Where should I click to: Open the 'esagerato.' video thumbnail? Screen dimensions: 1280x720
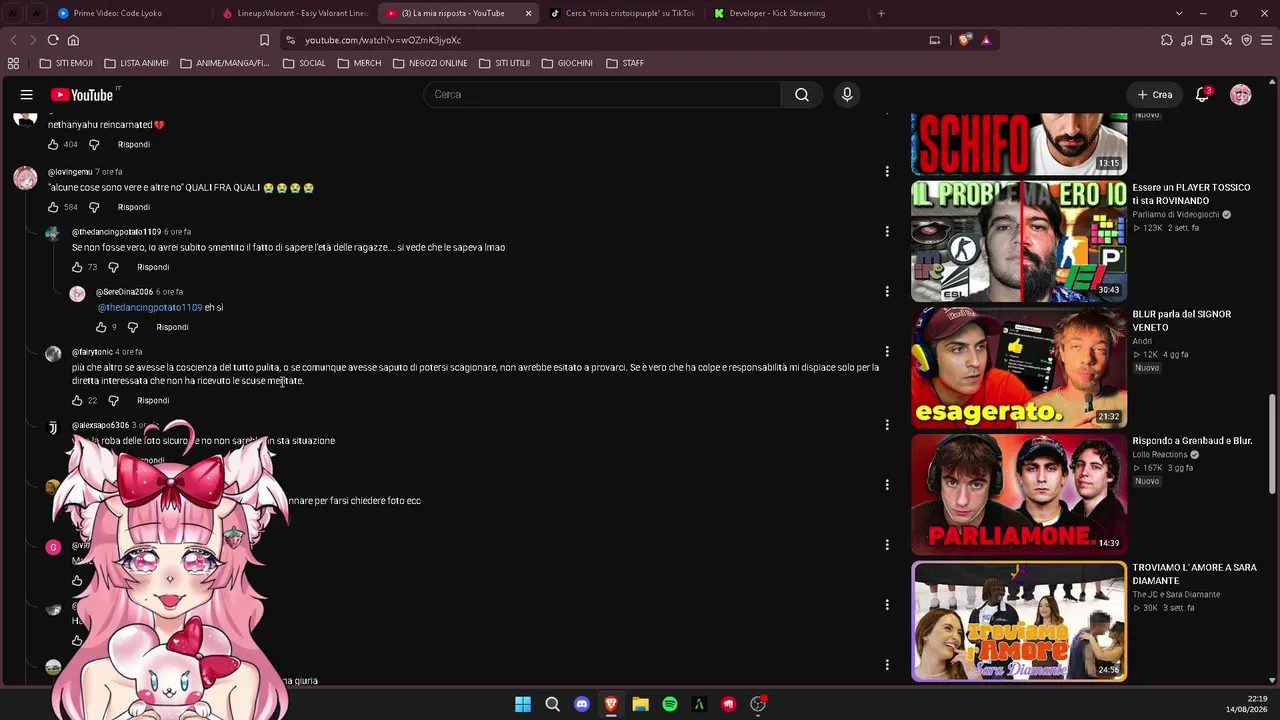click(1019, 368)
